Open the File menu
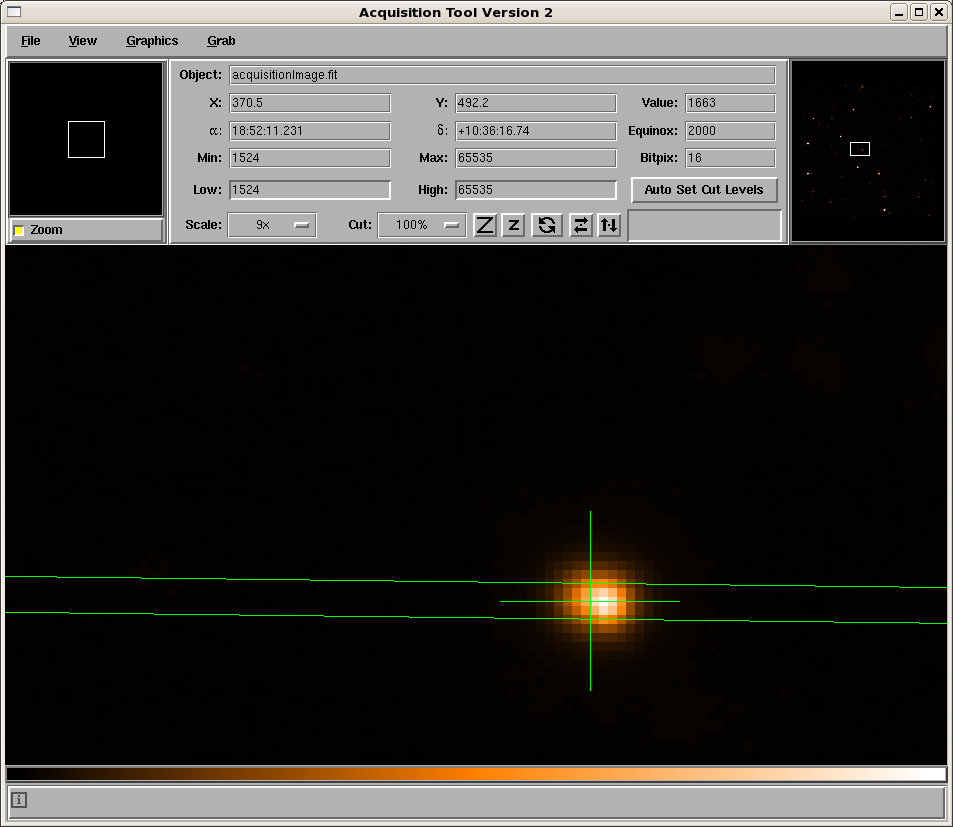The height and width of the screenshot is (827, 953). [31, 41]
